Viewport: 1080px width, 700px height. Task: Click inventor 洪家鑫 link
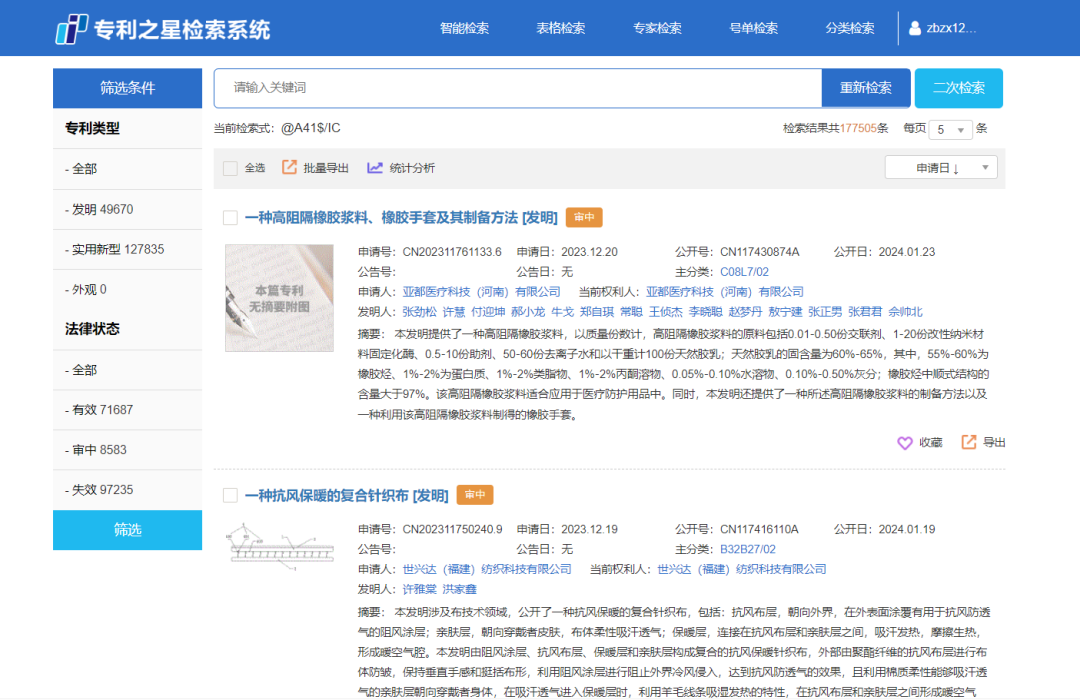coord(459,590)
